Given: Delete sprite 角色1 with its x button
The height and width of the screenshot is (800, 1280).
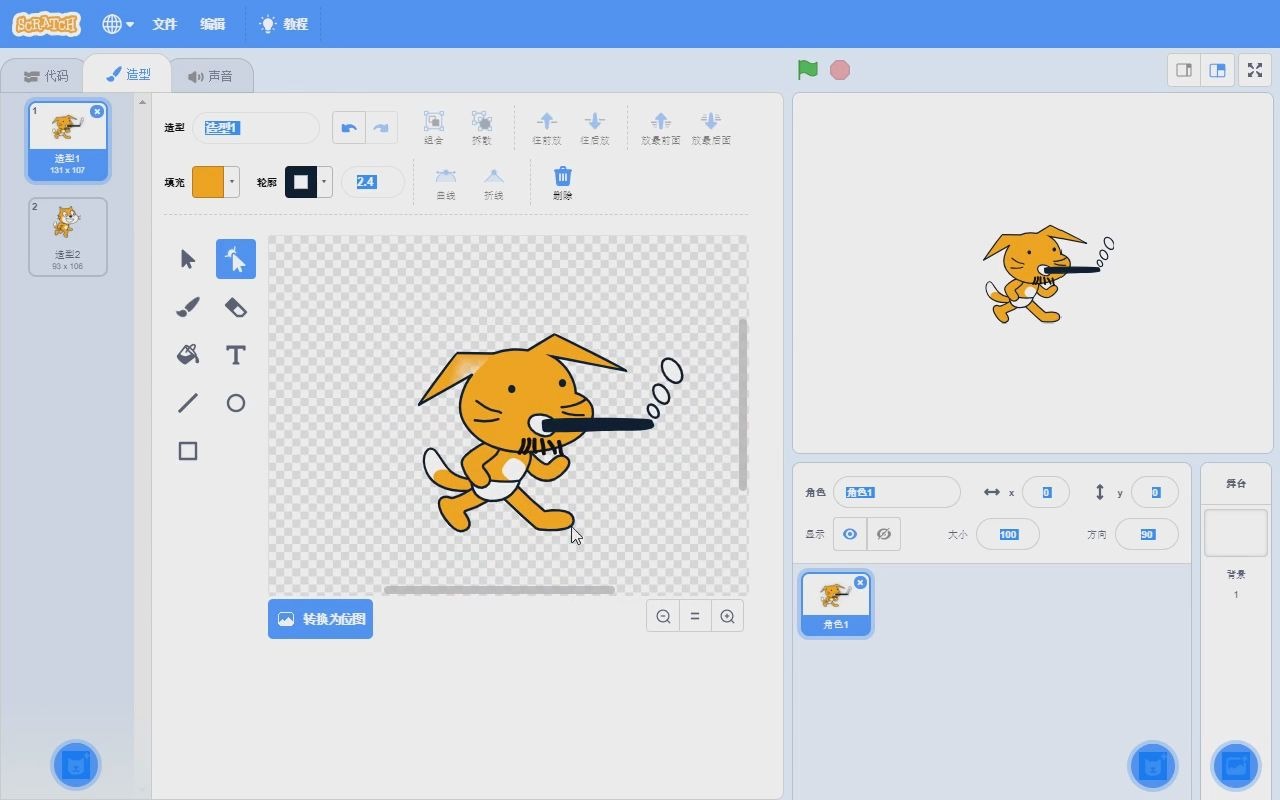Looking at the screenshot, I should pyautogui.click(x=860, y=582).
